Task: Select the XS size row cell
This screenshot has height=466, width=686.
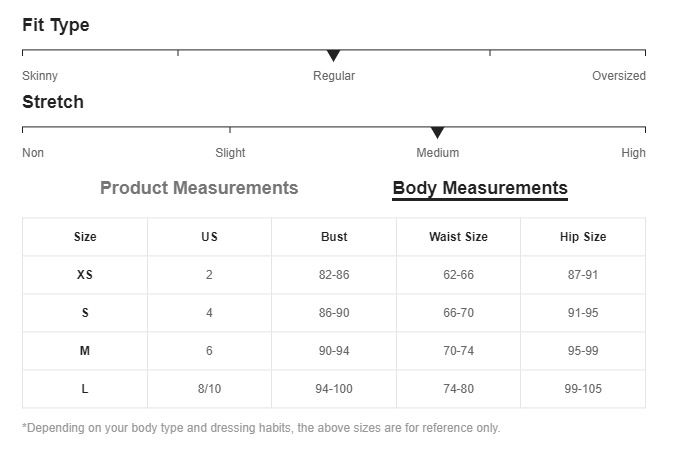Action: pyautogui.click(x=85, y=275)
